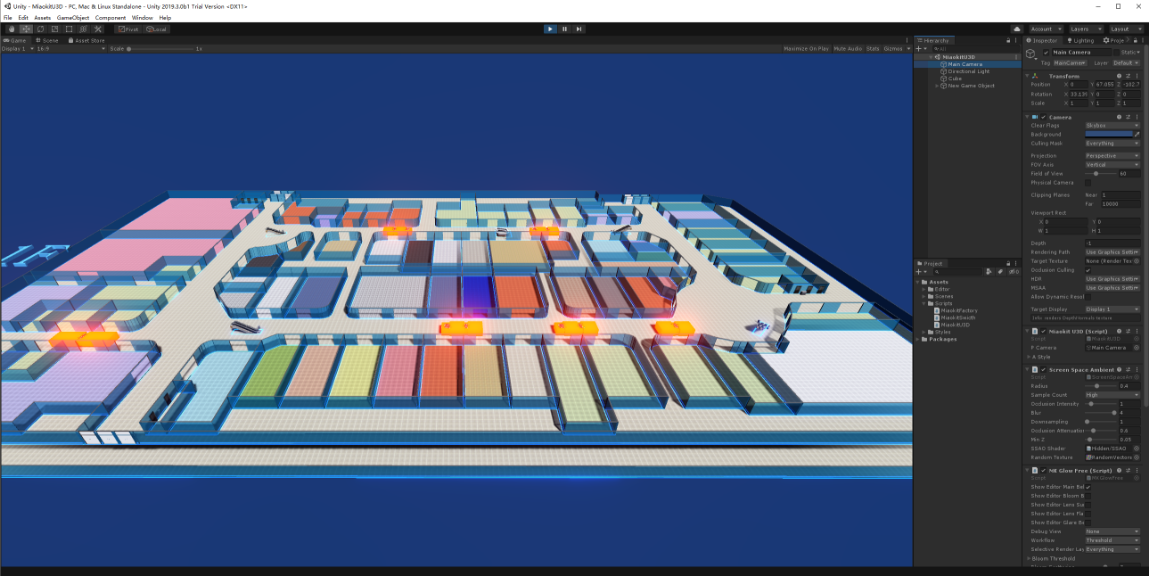The width and height of the screenshot is (1149, 576).
Task: Open the Clear Flags dropdown
Action: tap(1112, 125)
